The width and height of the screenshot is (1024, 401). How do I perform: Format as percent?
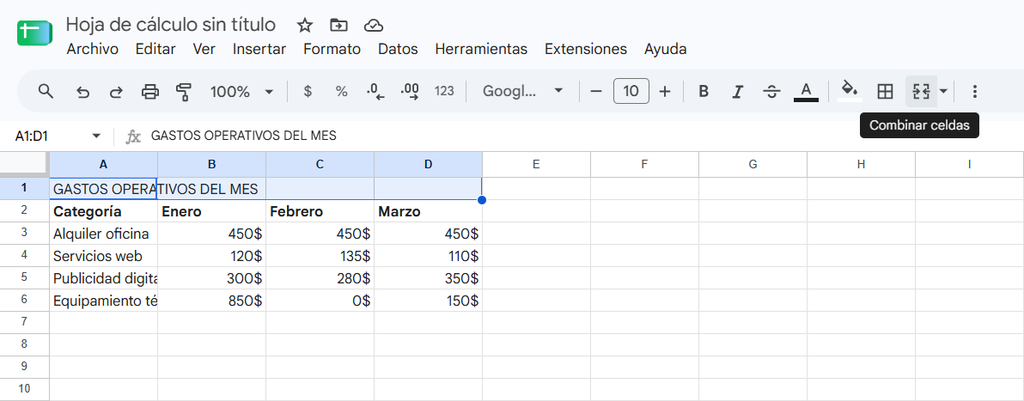tap(341, 91)
